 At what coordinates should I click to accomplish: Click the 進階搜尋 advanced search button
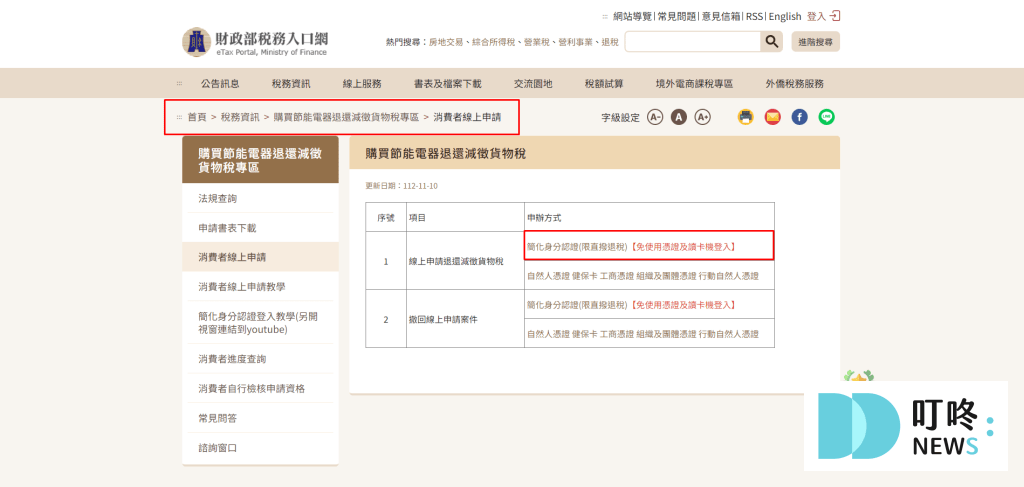click(815, 42)
